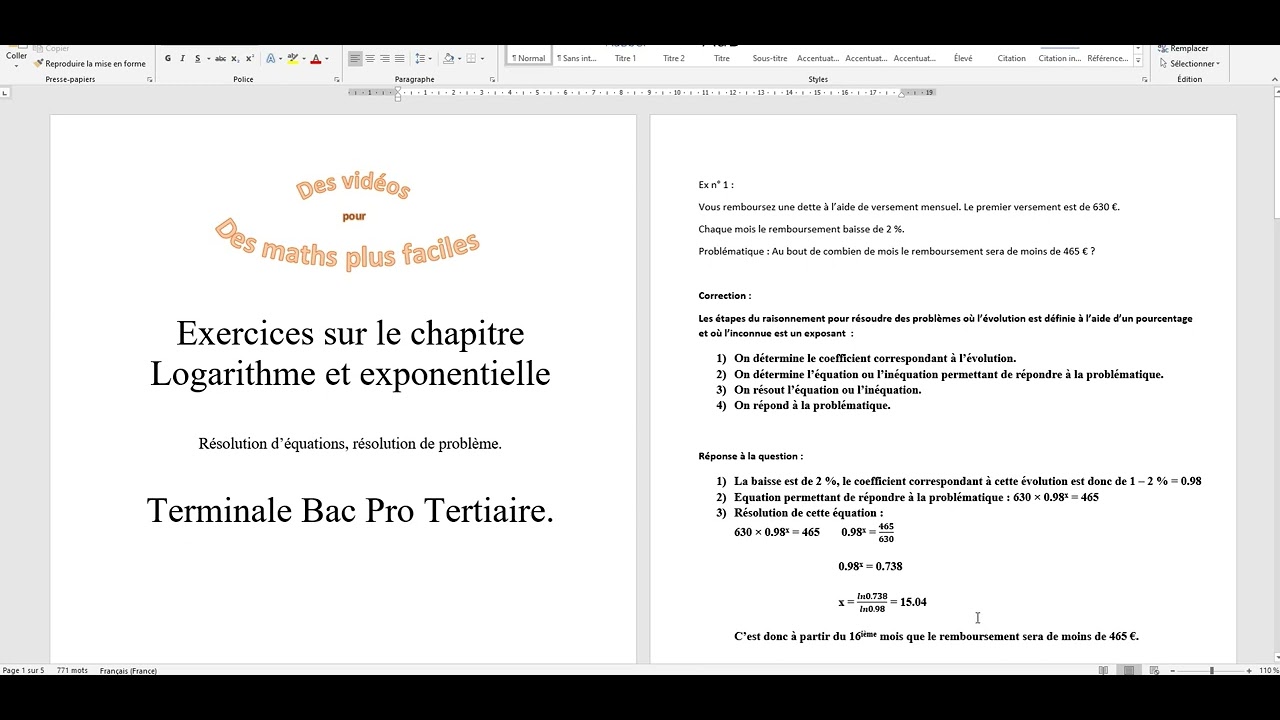
Task: Center the paragraph text
Action: tap(370, 59)
